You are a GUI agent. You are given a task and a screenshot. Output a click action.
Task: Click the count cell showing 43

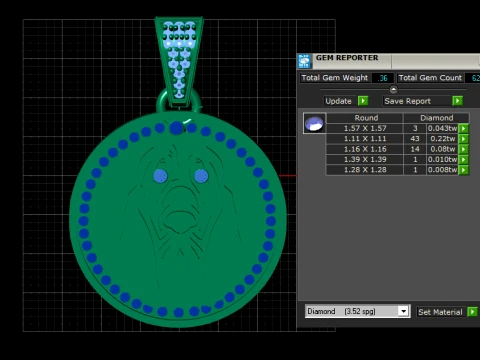(x=415, y=139)
